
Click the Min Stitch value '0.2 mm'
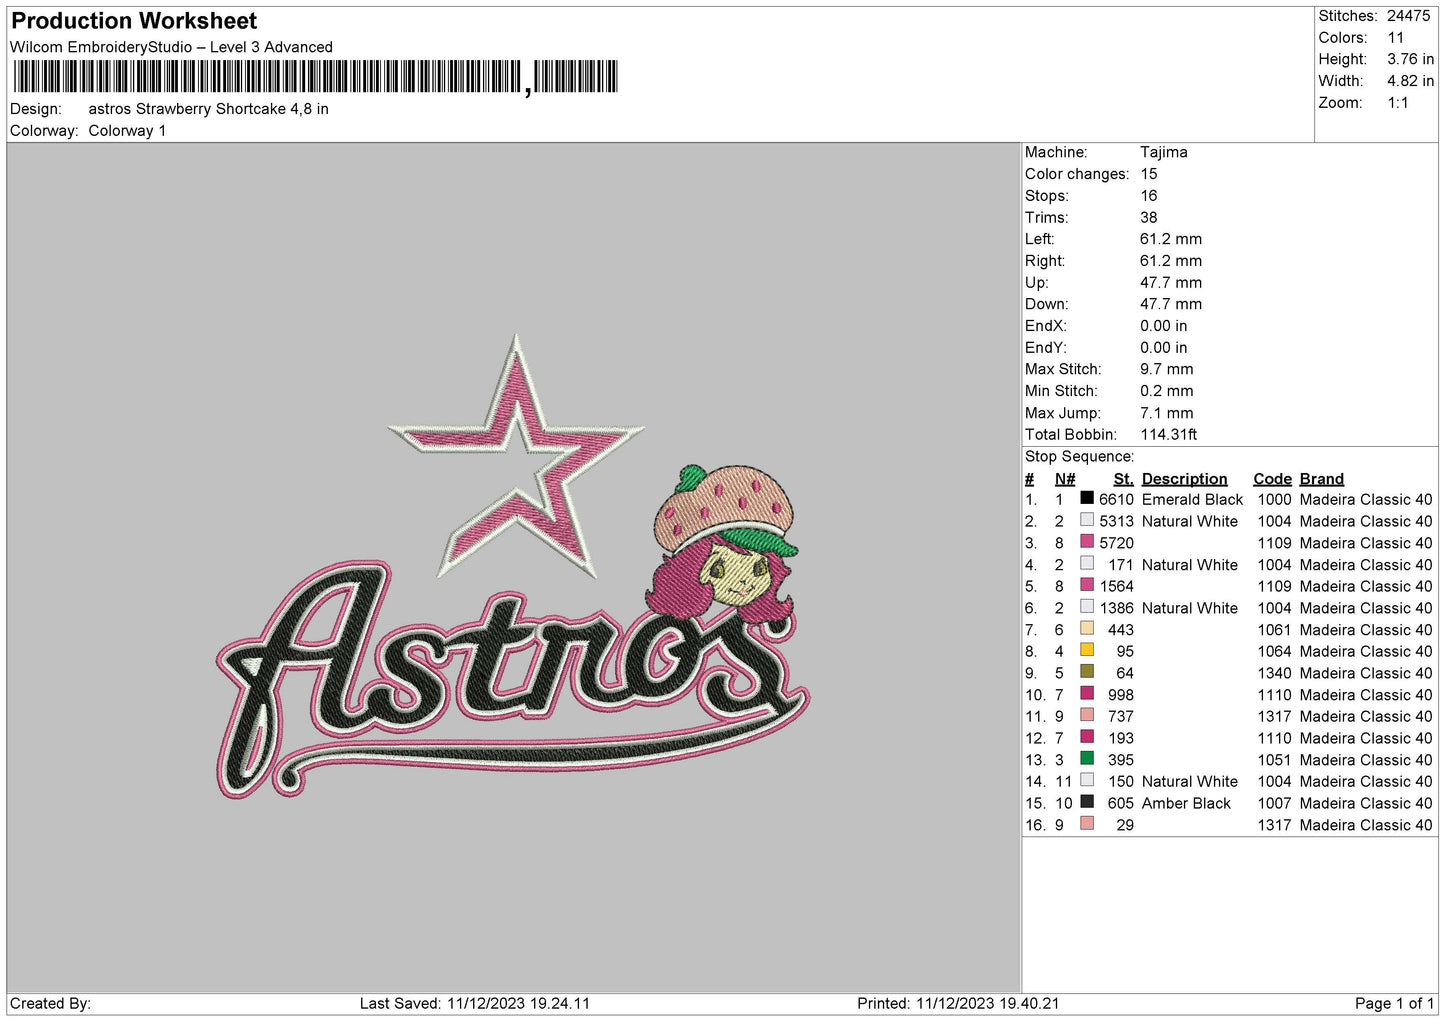1166,391
